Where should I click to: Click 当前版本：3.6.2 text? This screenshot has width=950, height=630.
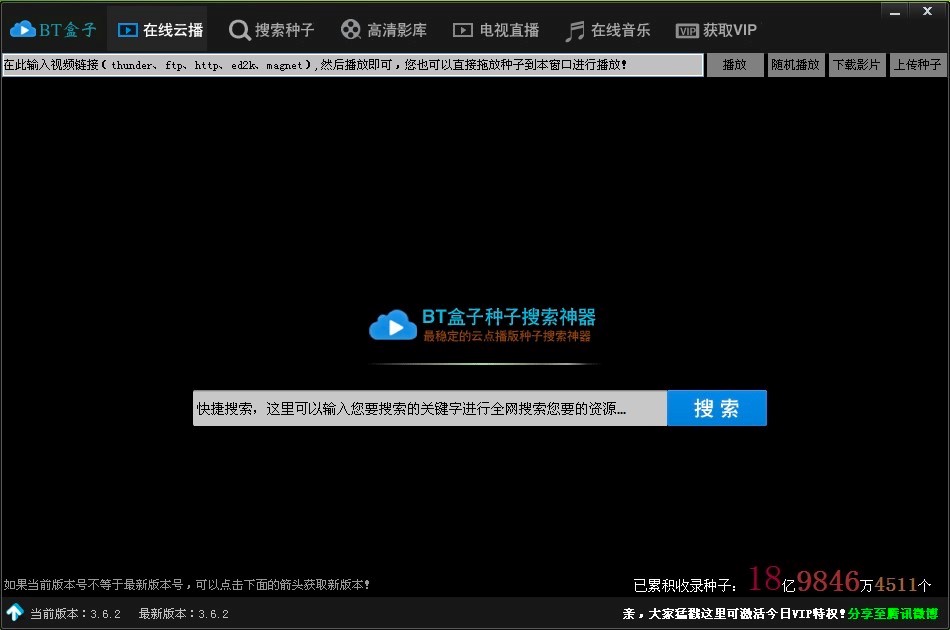tap(75, 614)
